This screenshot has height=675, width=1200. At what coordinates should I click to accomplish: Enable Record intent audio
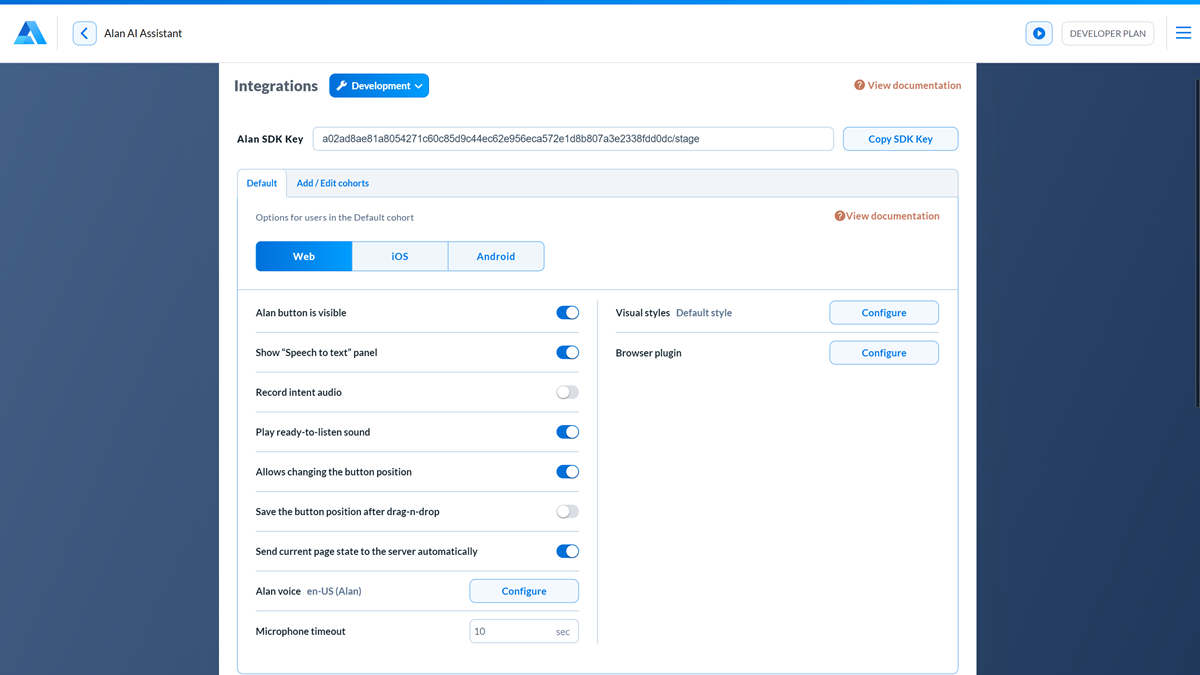tap(567, 392)
